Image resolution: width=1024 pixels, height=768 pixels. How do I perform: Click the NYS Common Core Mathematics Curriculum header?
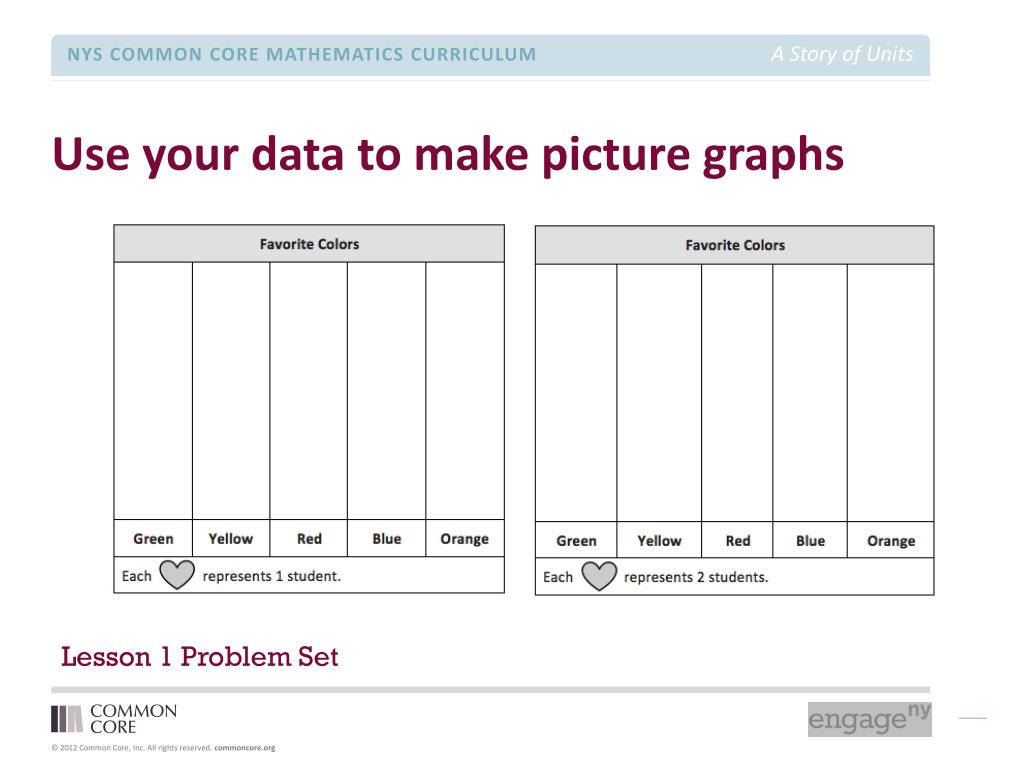tap(301, 55)
